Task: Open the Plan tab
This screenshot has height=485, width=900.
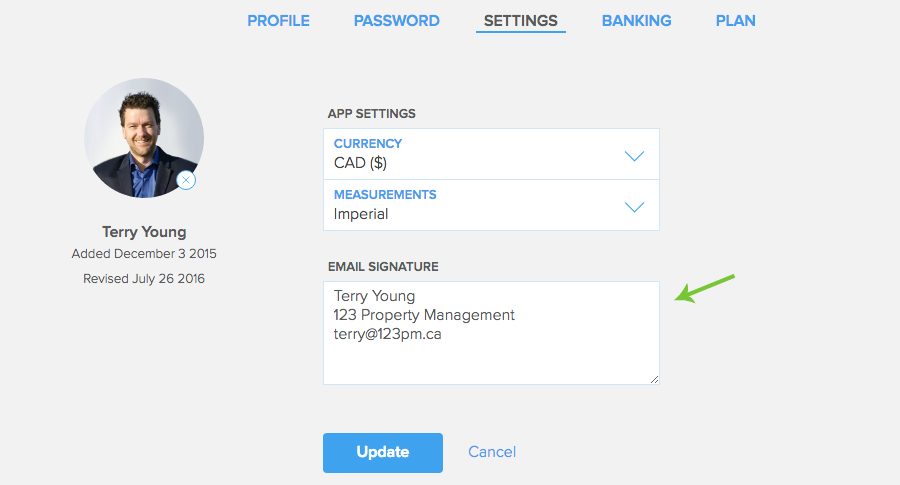Action: (x=735, y=21)
